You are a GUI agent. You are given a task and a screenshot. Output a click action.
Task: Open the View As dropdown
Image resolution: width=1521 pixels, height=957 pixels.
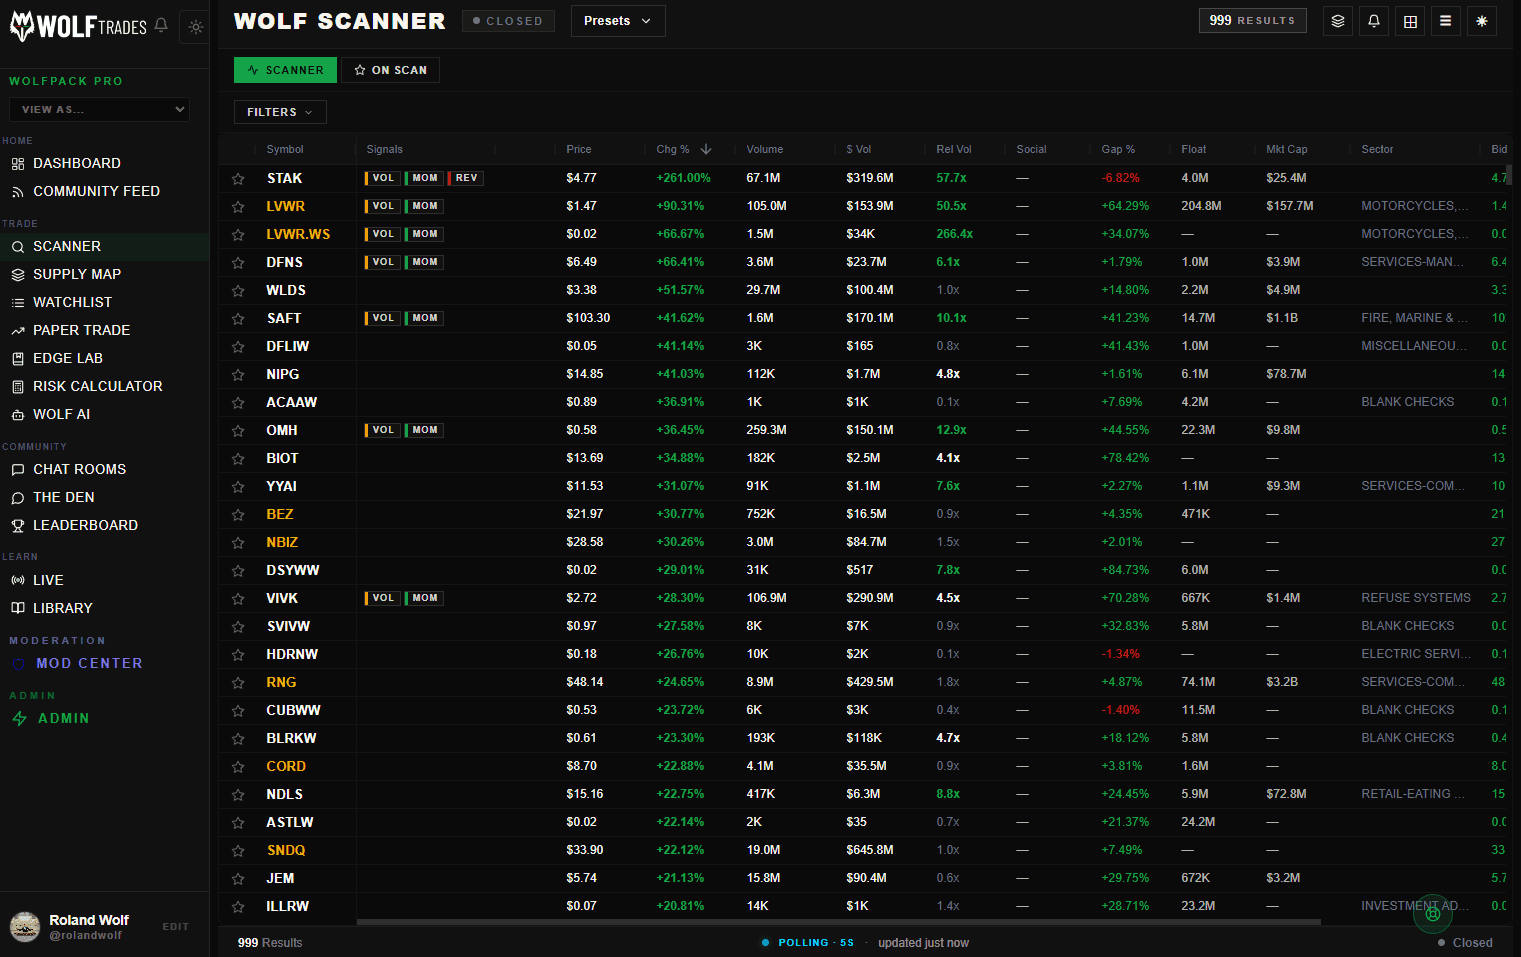pyautogui.click(x=99, y=109)
